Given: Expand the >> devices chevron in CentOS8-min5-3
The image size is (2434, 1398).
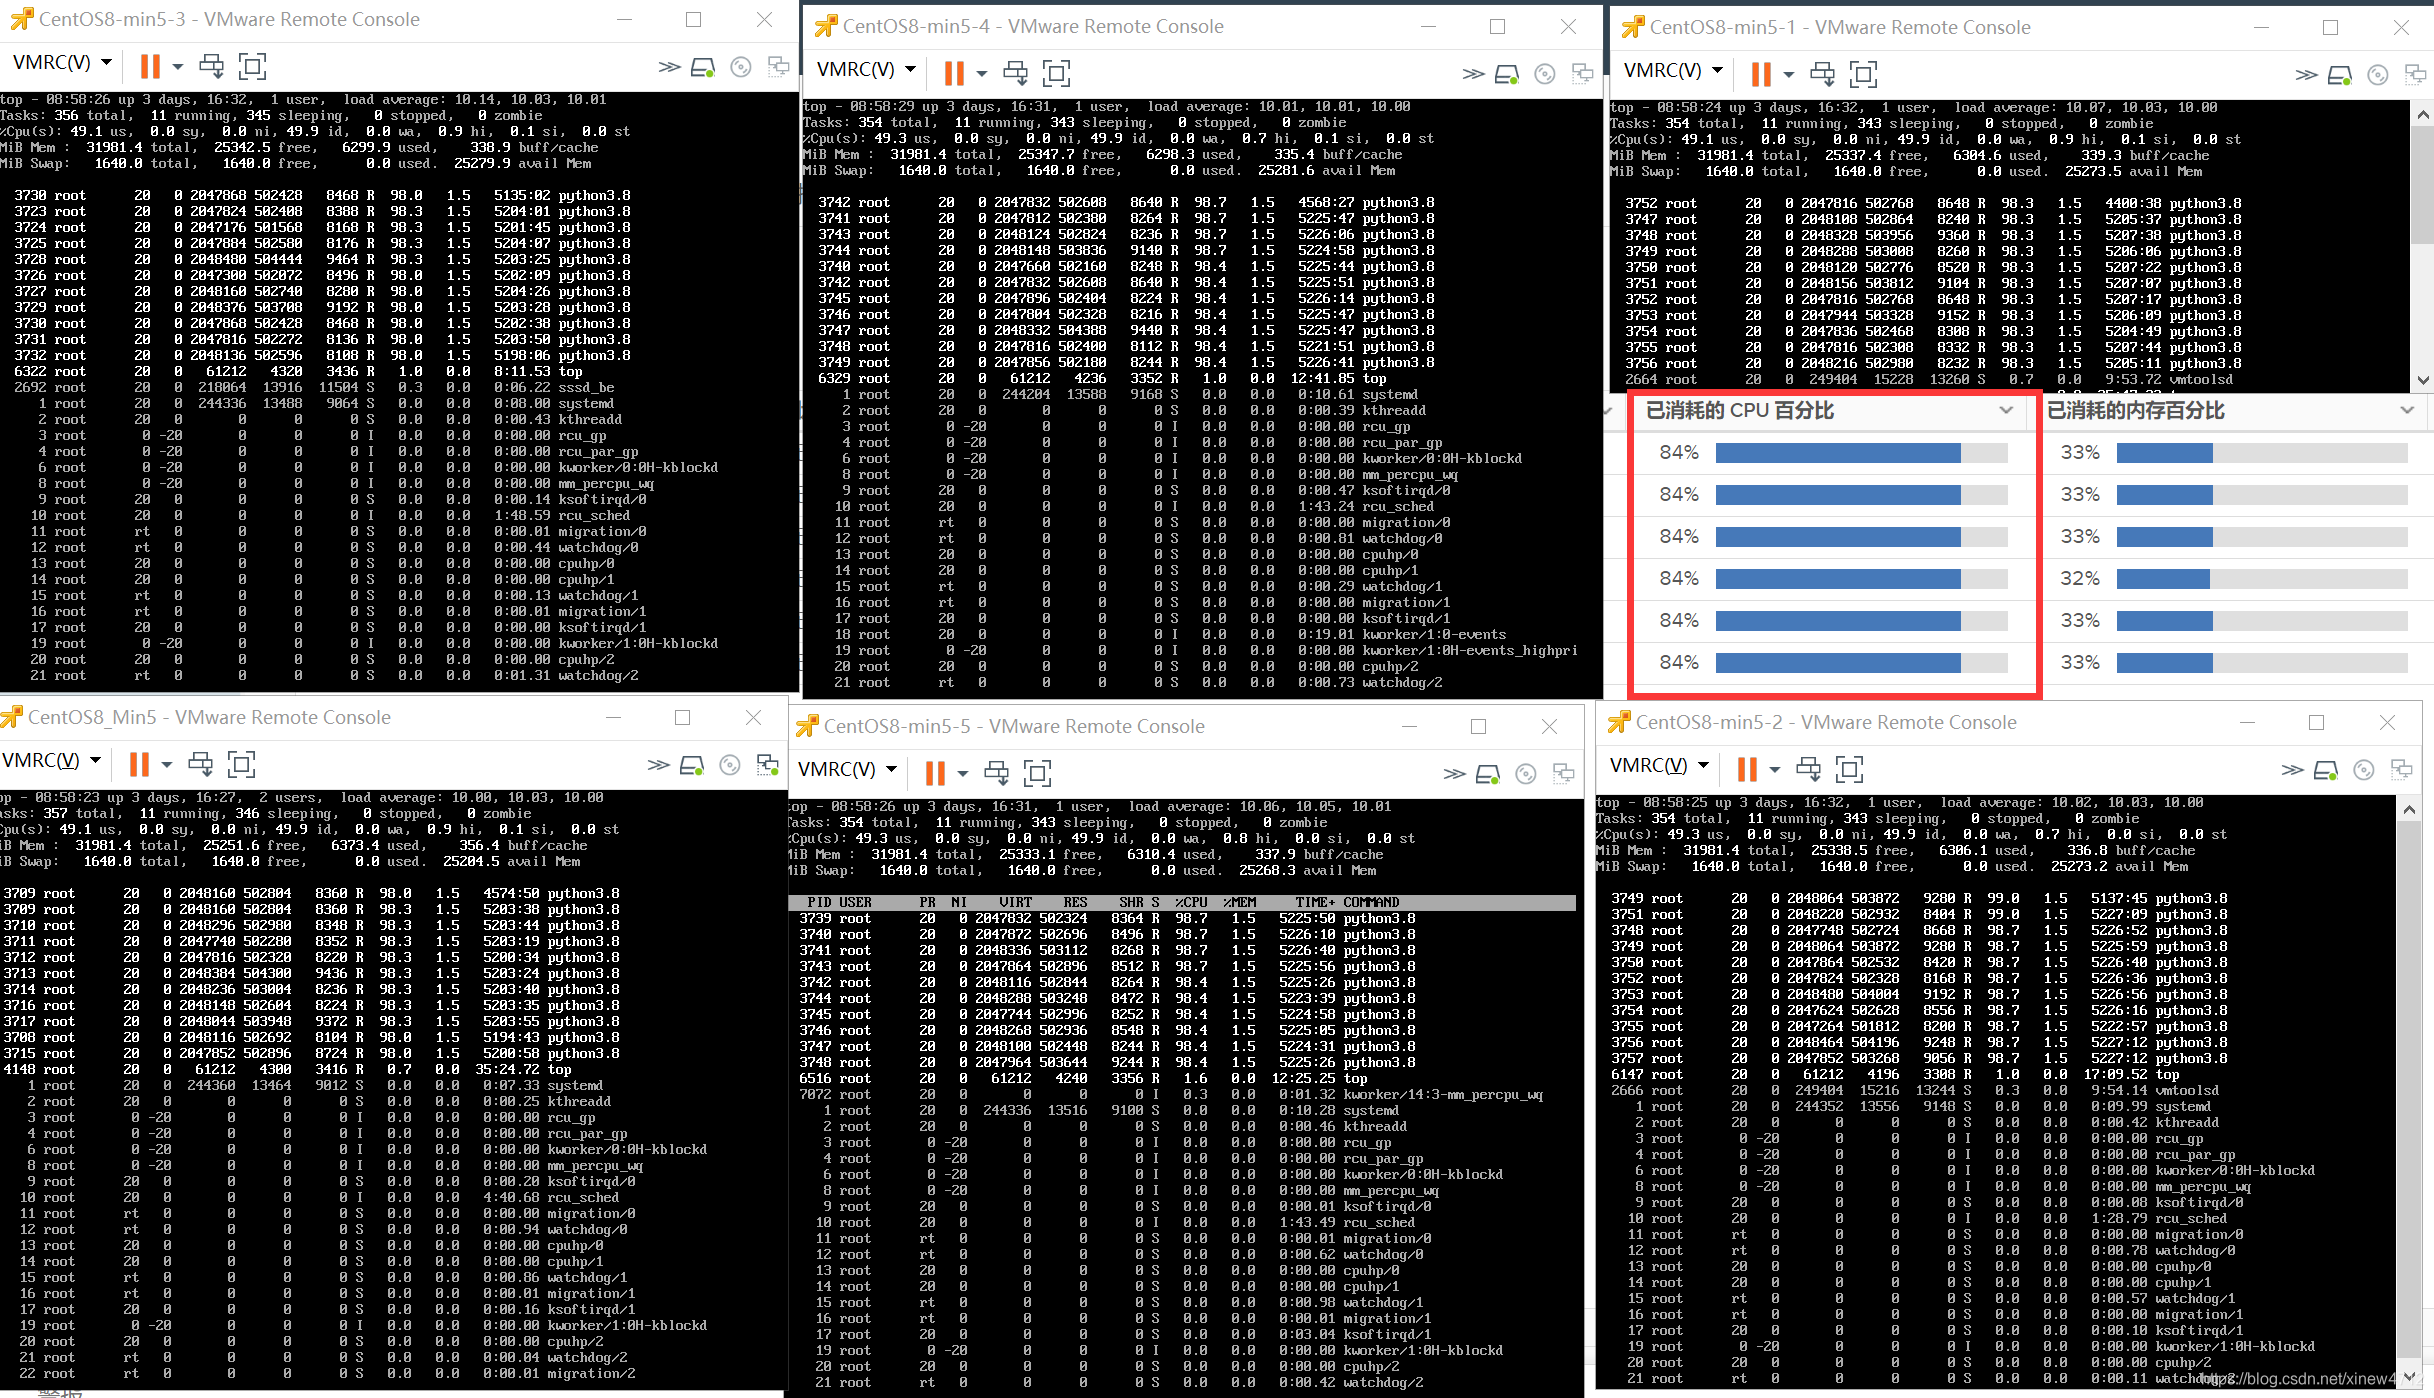Looking at the screenshot, I should (x=669, y=67).
